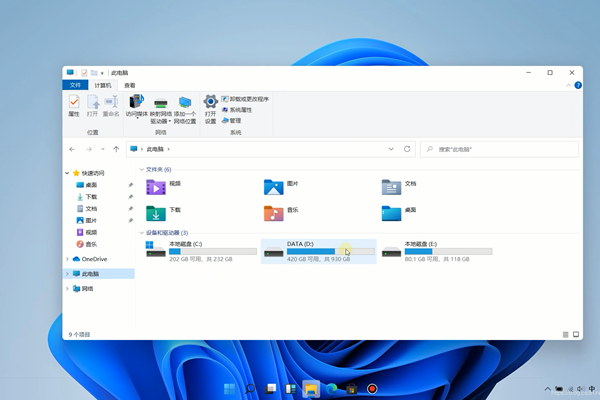
Task: Open Microsoft Edge from the taskbar
Action: [x=331, y=388]
